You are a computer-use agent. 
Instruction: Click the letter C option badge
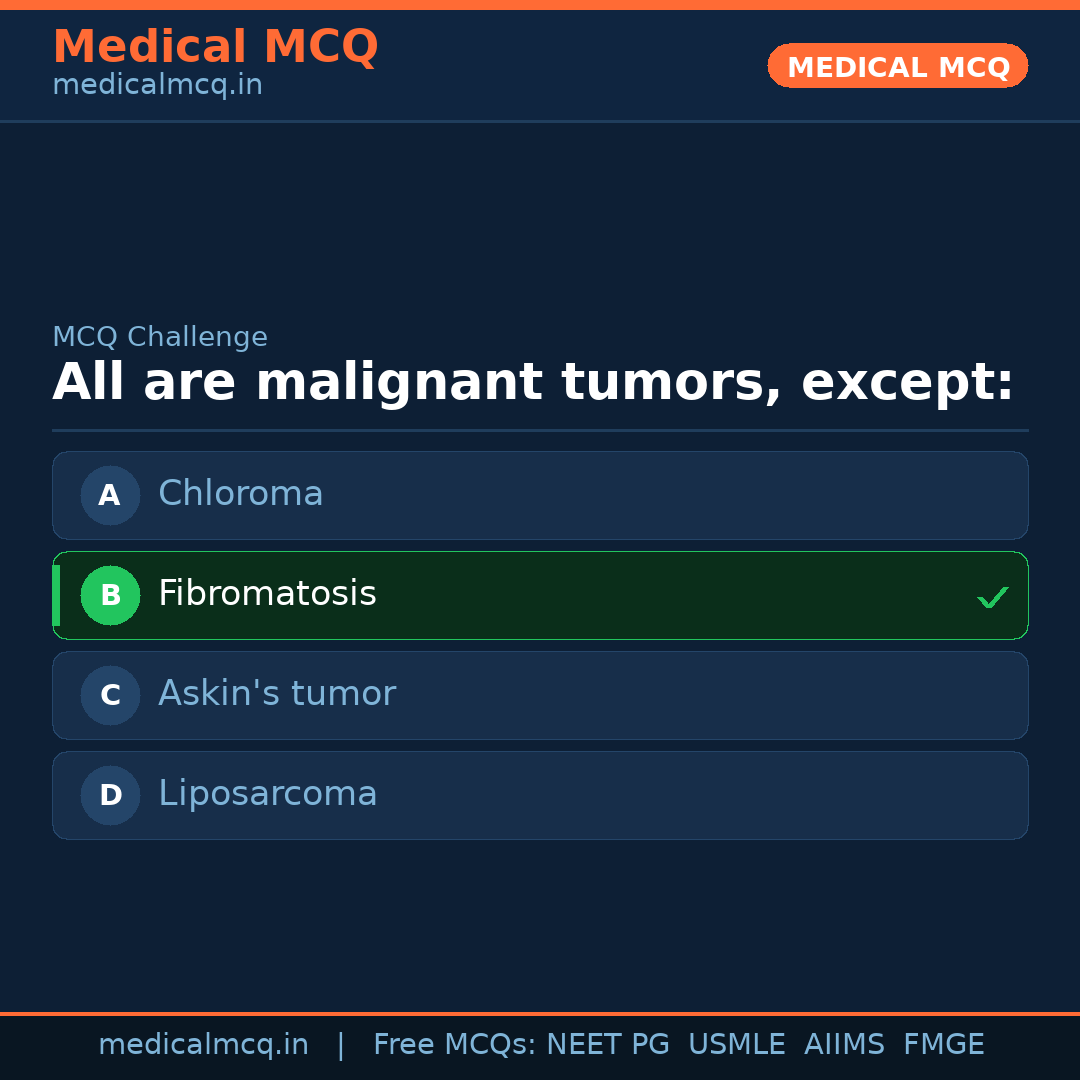coord(110,695)
